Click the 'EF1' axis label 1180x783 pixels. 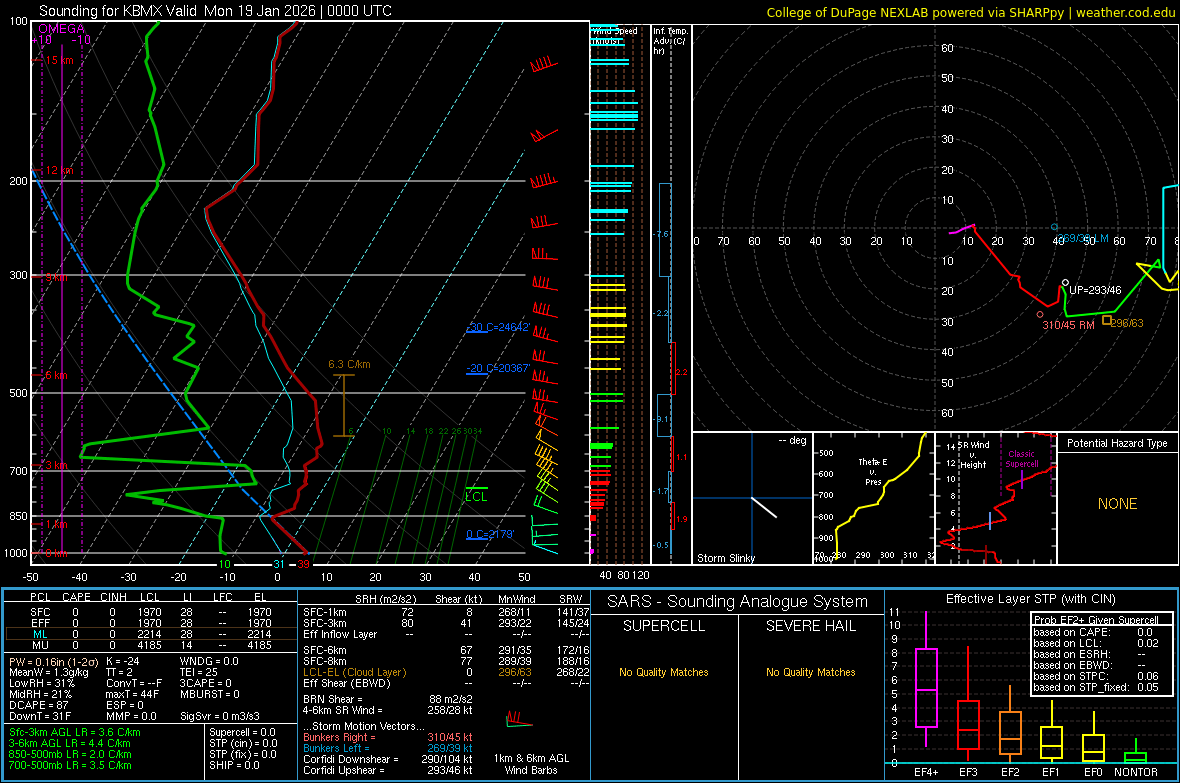coord(1051,772)
